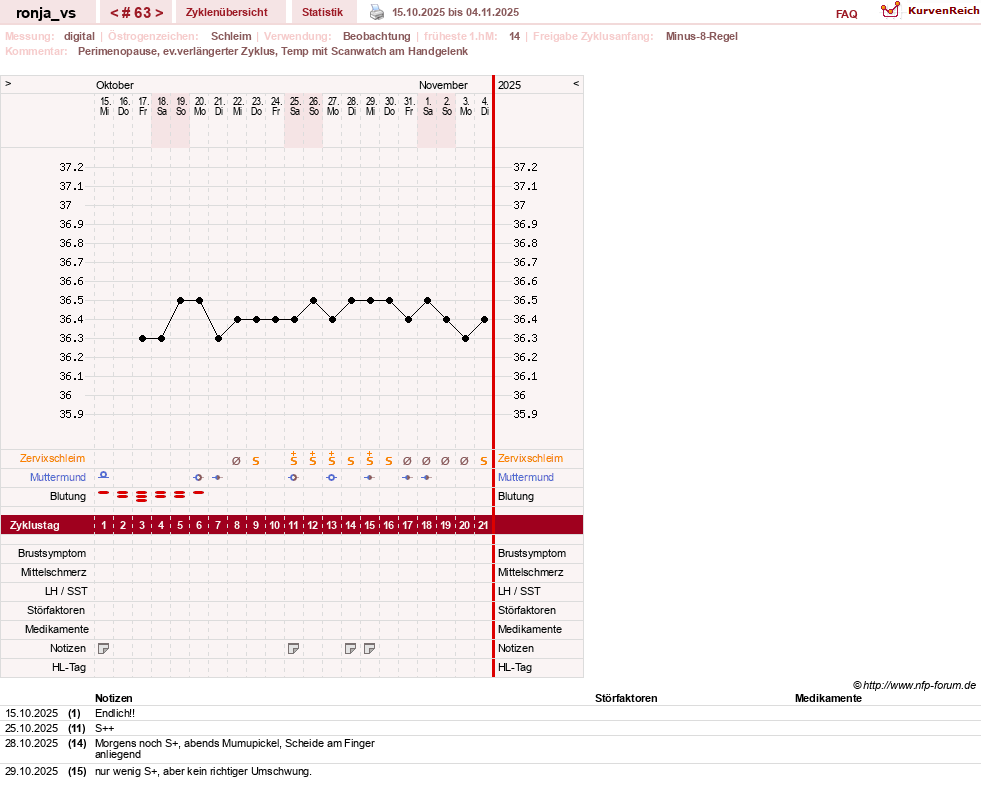This screenshot has height=811, width=981.
Task: Open the note icon on cycle day 14
Action: pos(350,649)
